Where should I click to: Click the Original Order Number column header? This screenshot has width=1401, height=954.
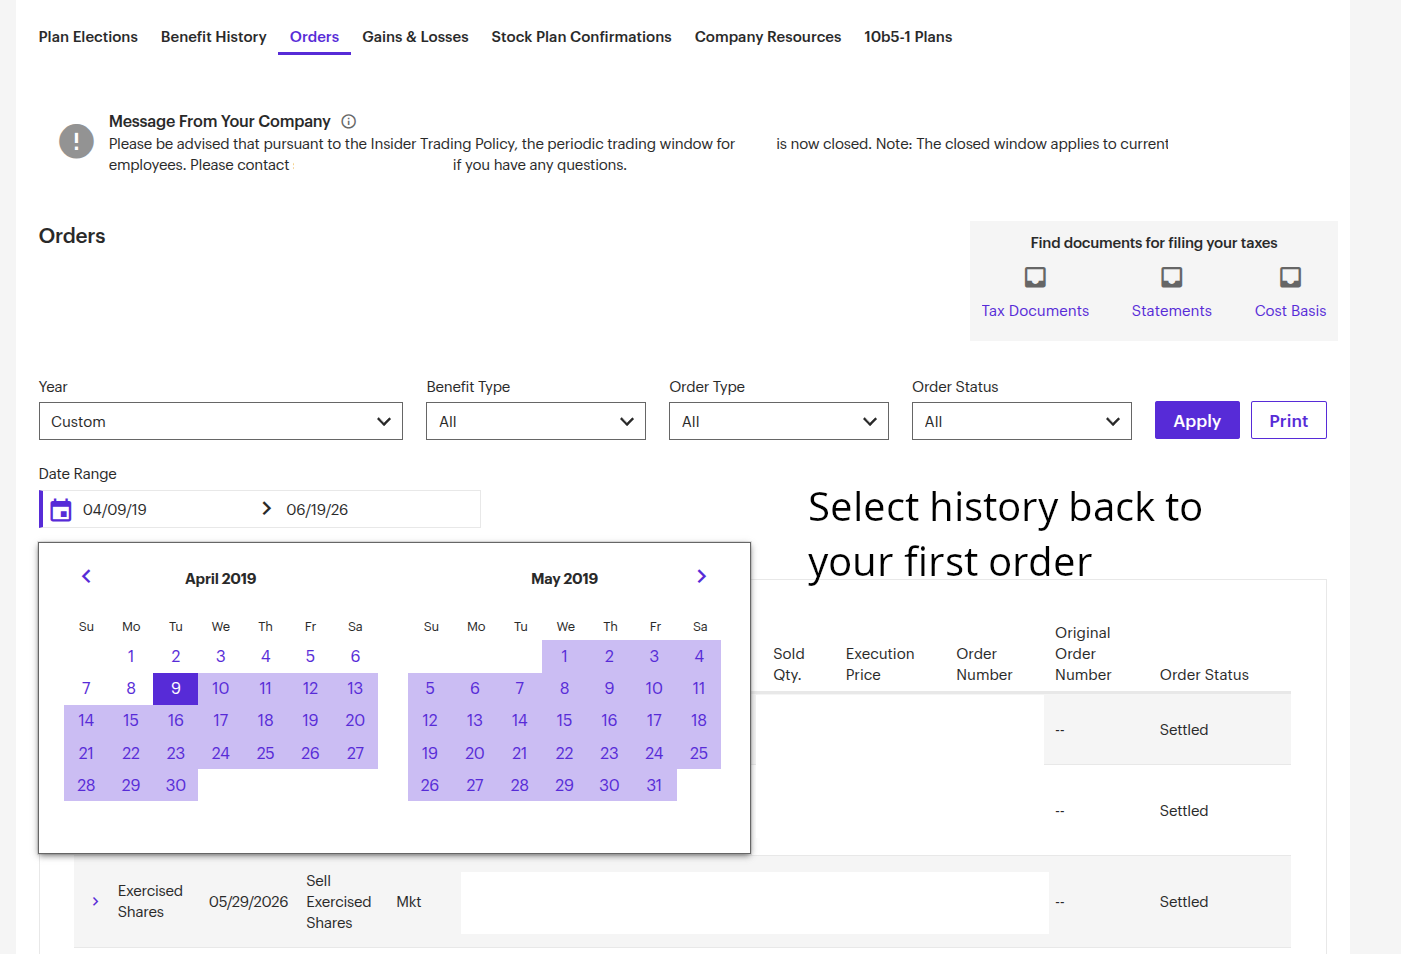1083,654
